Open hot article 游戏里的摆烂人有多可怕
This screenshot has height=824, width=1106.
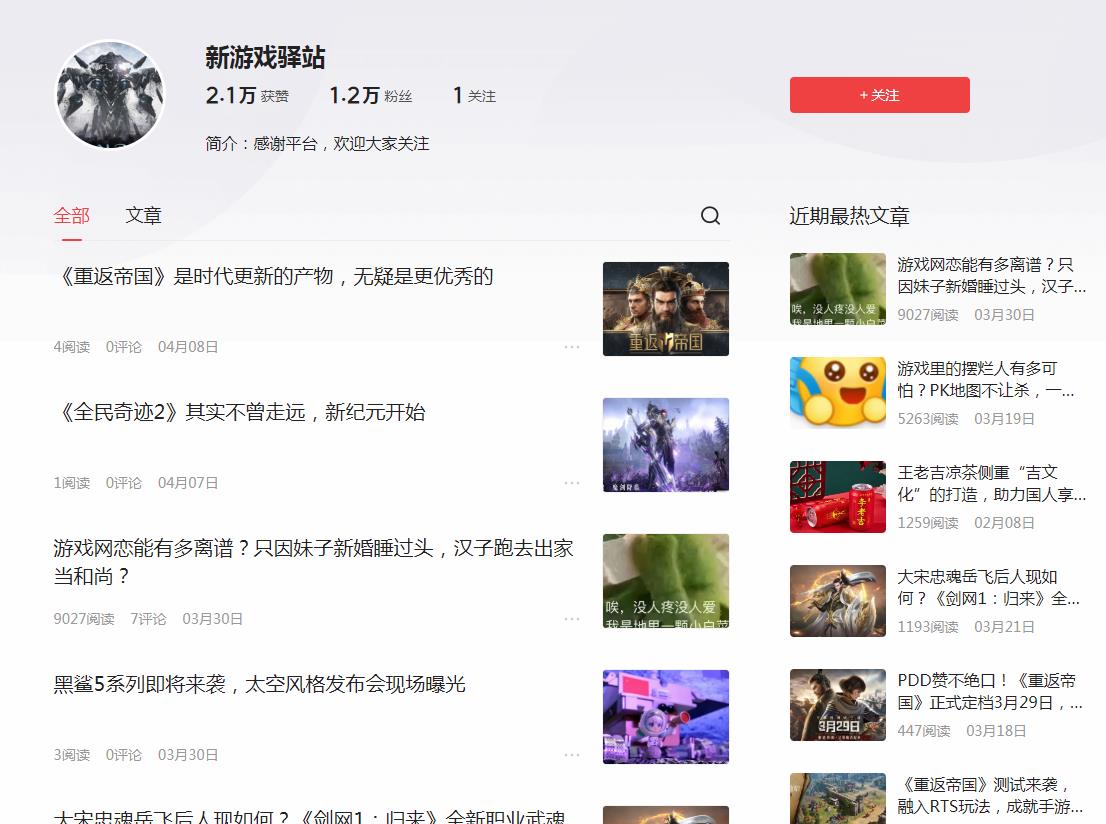[985, 380]
